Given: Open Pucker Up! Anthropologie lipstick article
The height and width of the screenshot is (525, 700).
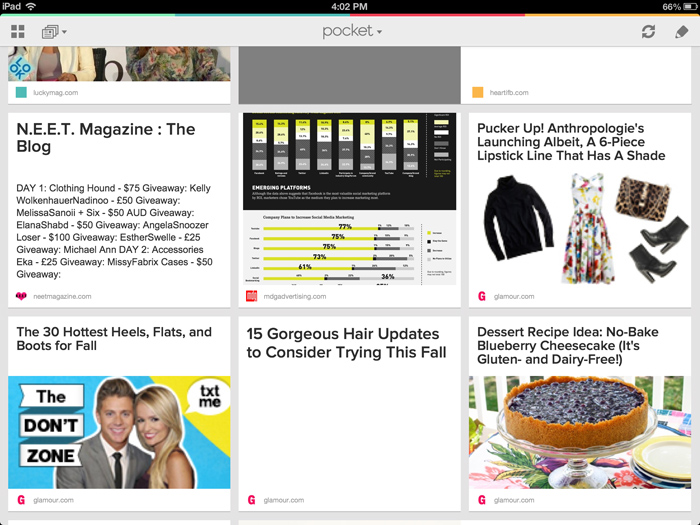Looking at the screenshot, I should 571,142.
